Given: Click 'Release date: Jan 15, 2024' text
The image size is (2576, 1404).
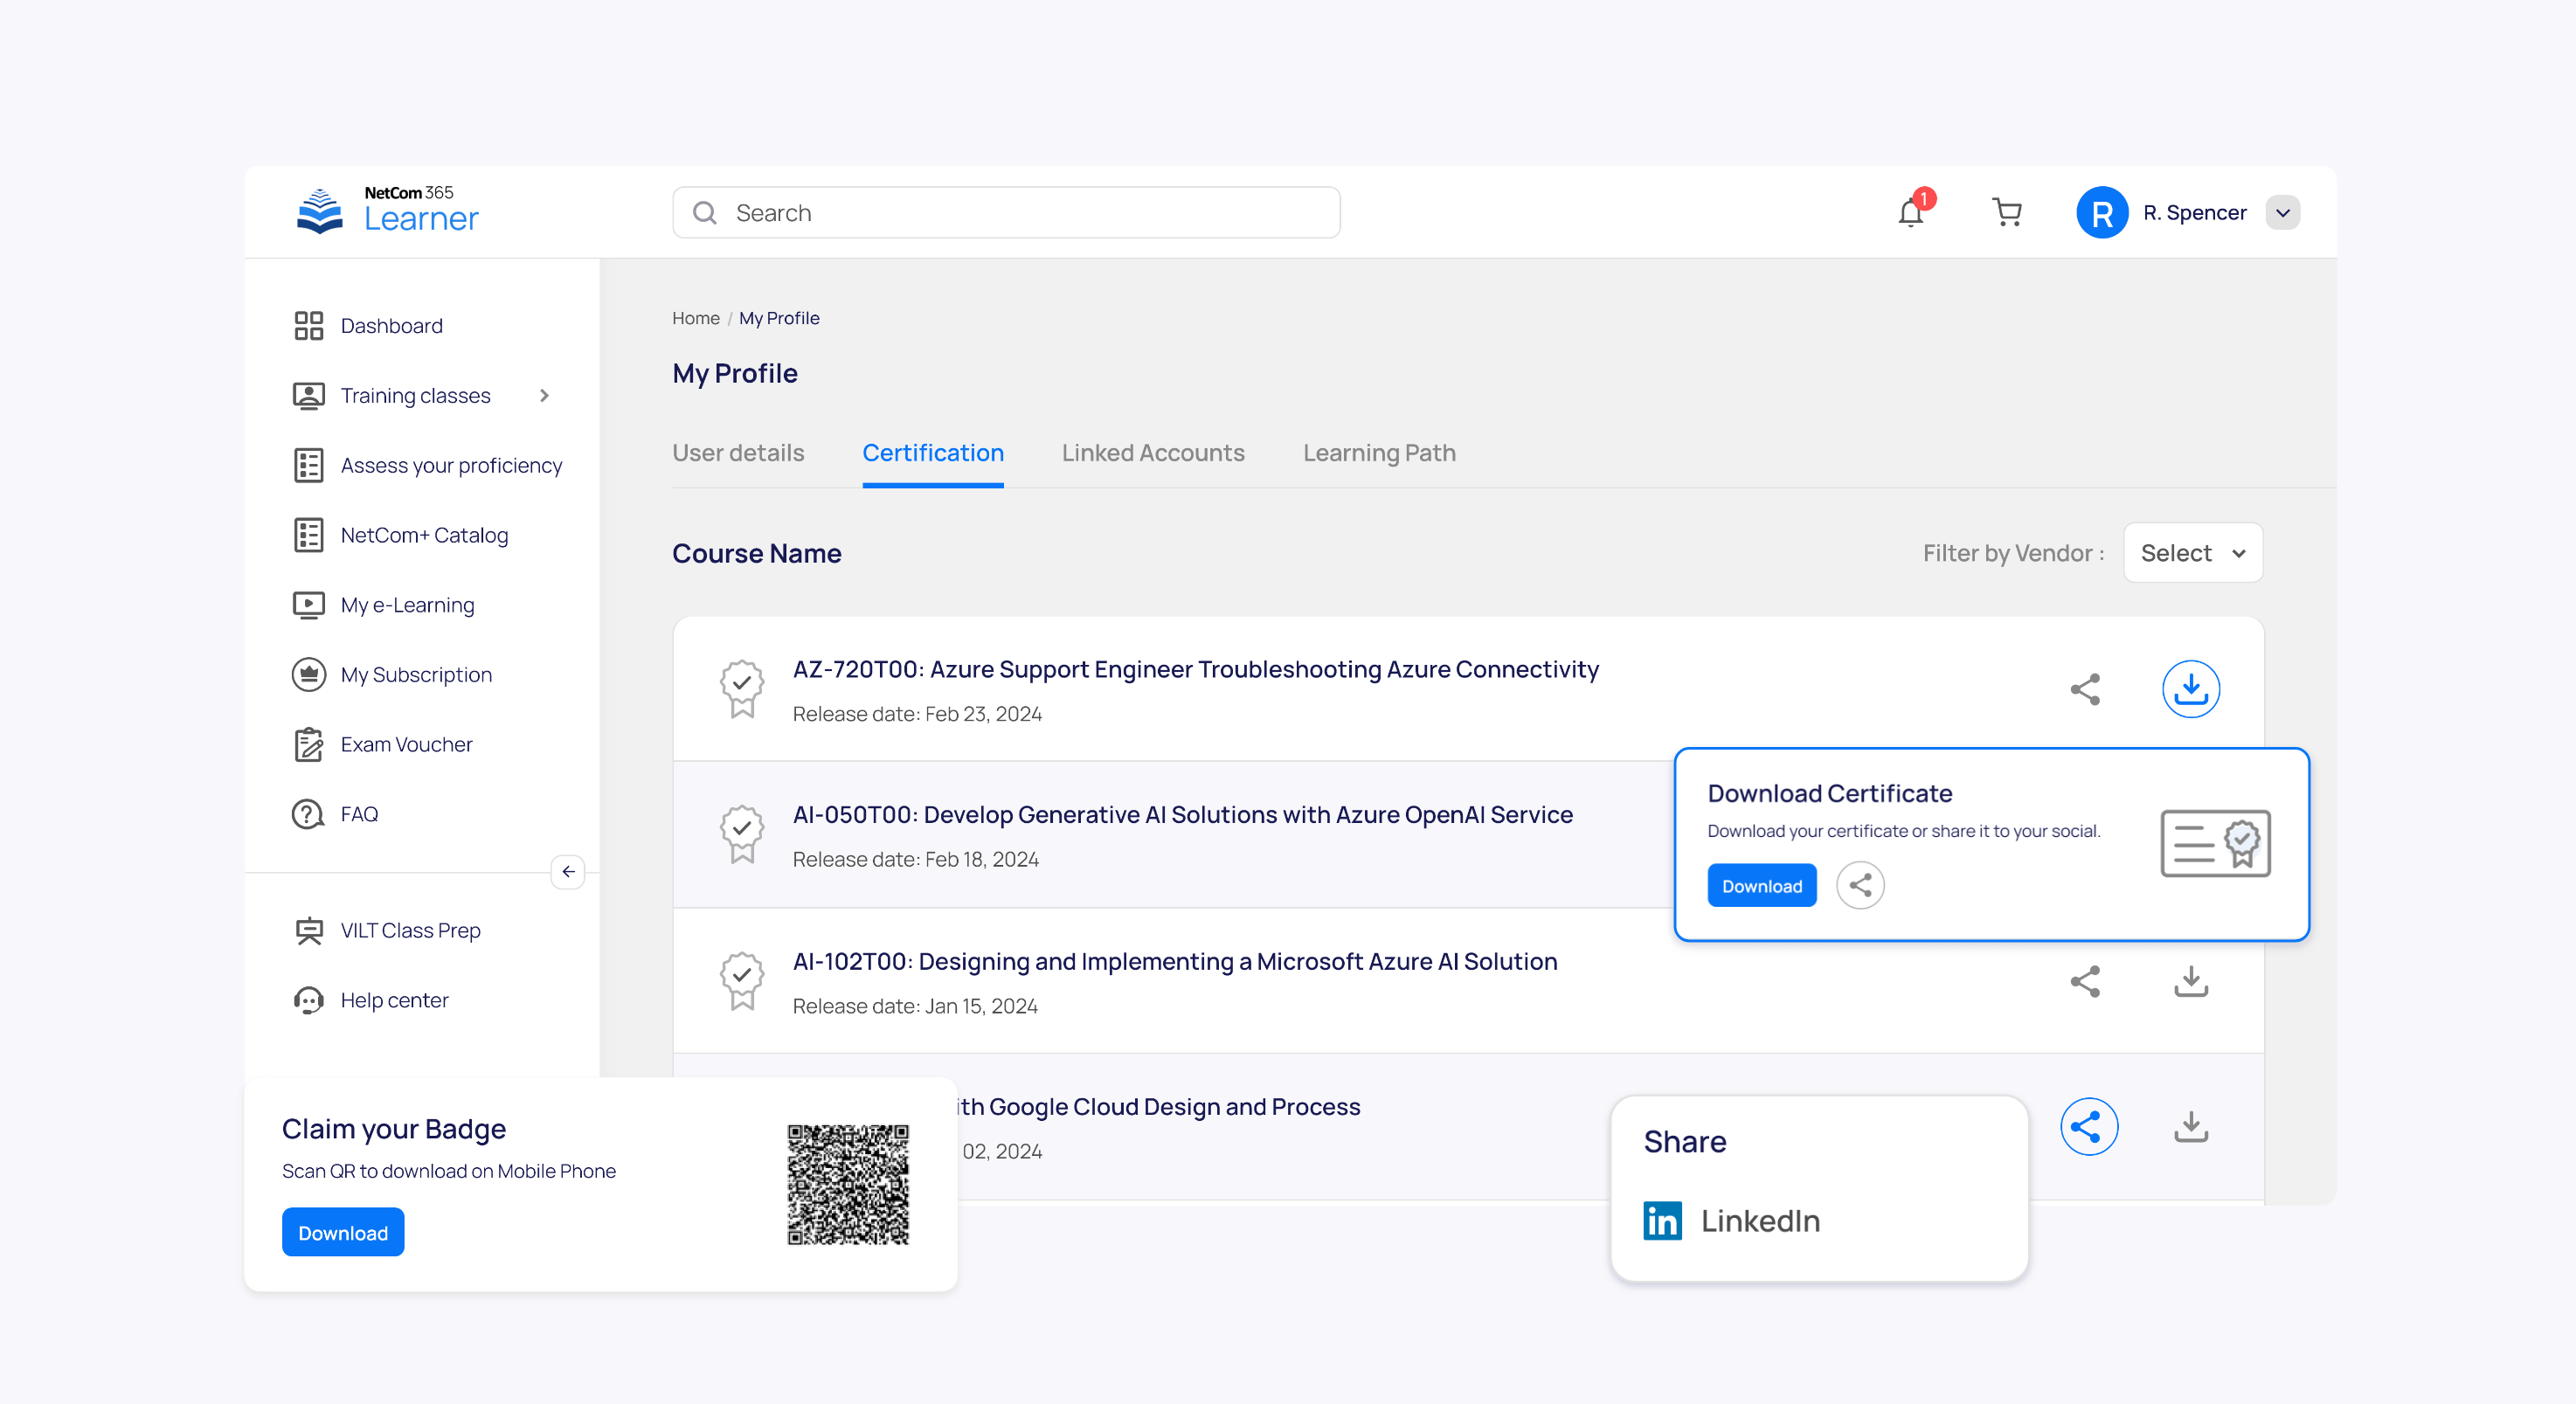Looking at the screenshot, I should 915,1006.
